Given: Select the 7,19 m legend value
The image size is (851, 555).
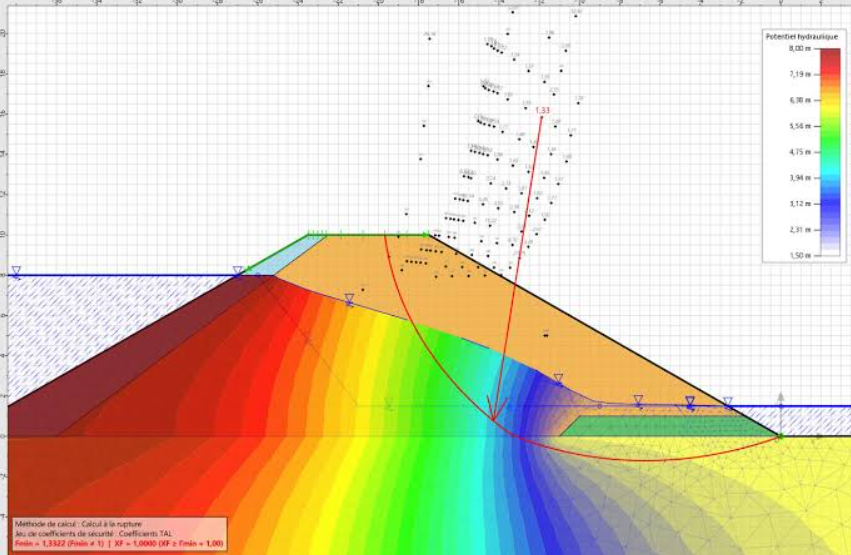Looking at the screenshot, I should [x=799, y=74].
